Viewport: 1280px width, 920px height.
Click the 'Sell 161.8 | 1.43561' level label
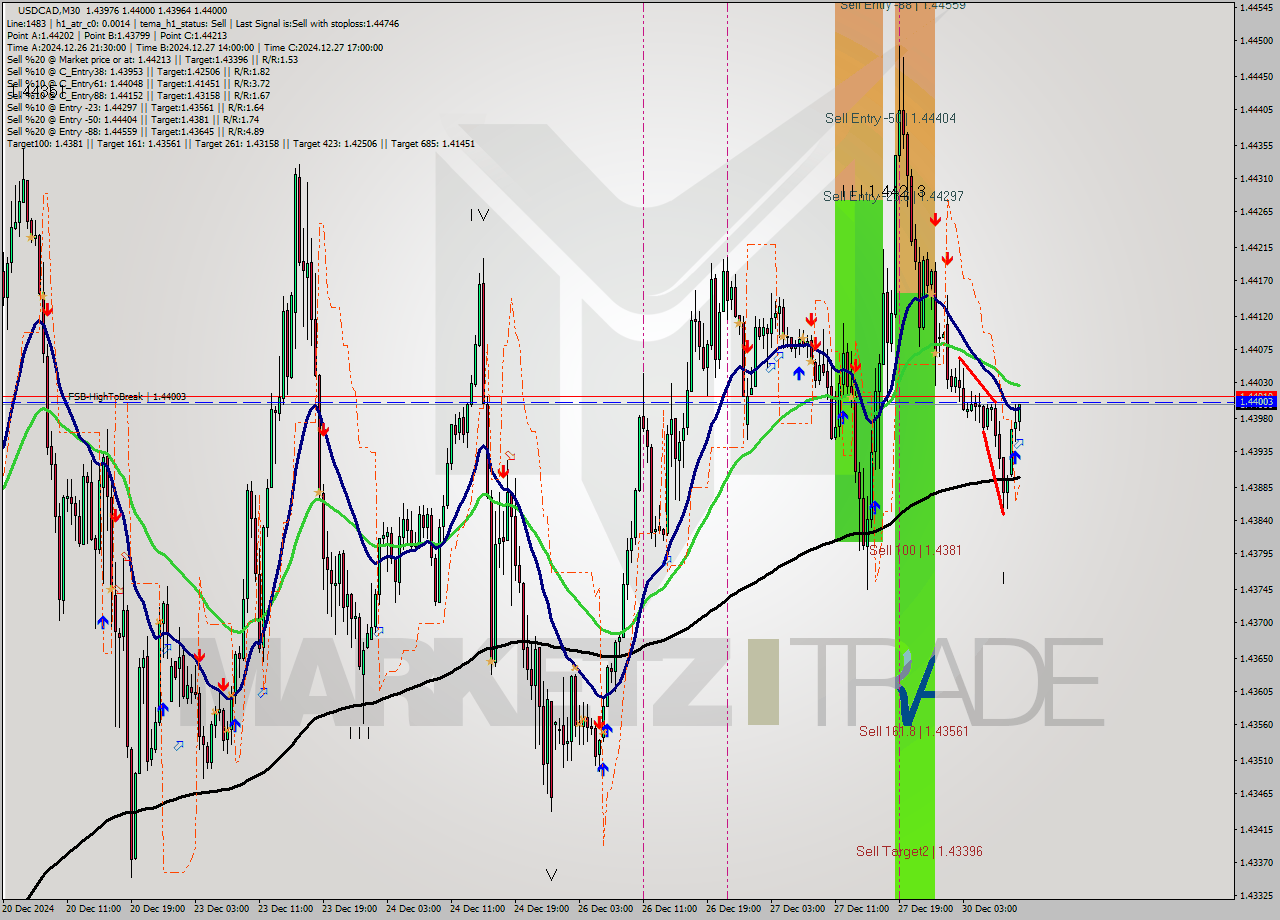coord(915,731)
